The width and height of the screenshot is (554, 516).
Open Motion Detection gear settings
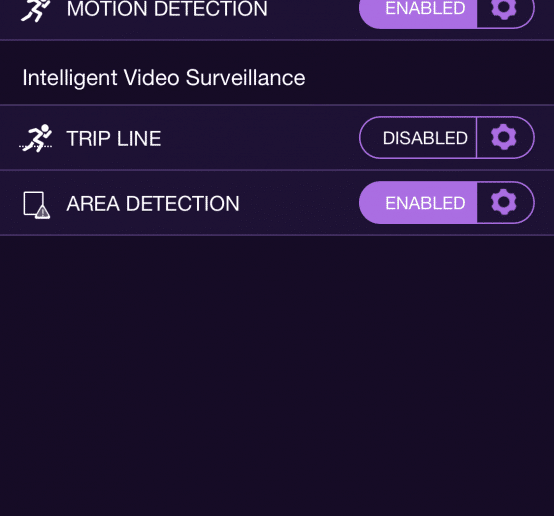coord(504,9)
